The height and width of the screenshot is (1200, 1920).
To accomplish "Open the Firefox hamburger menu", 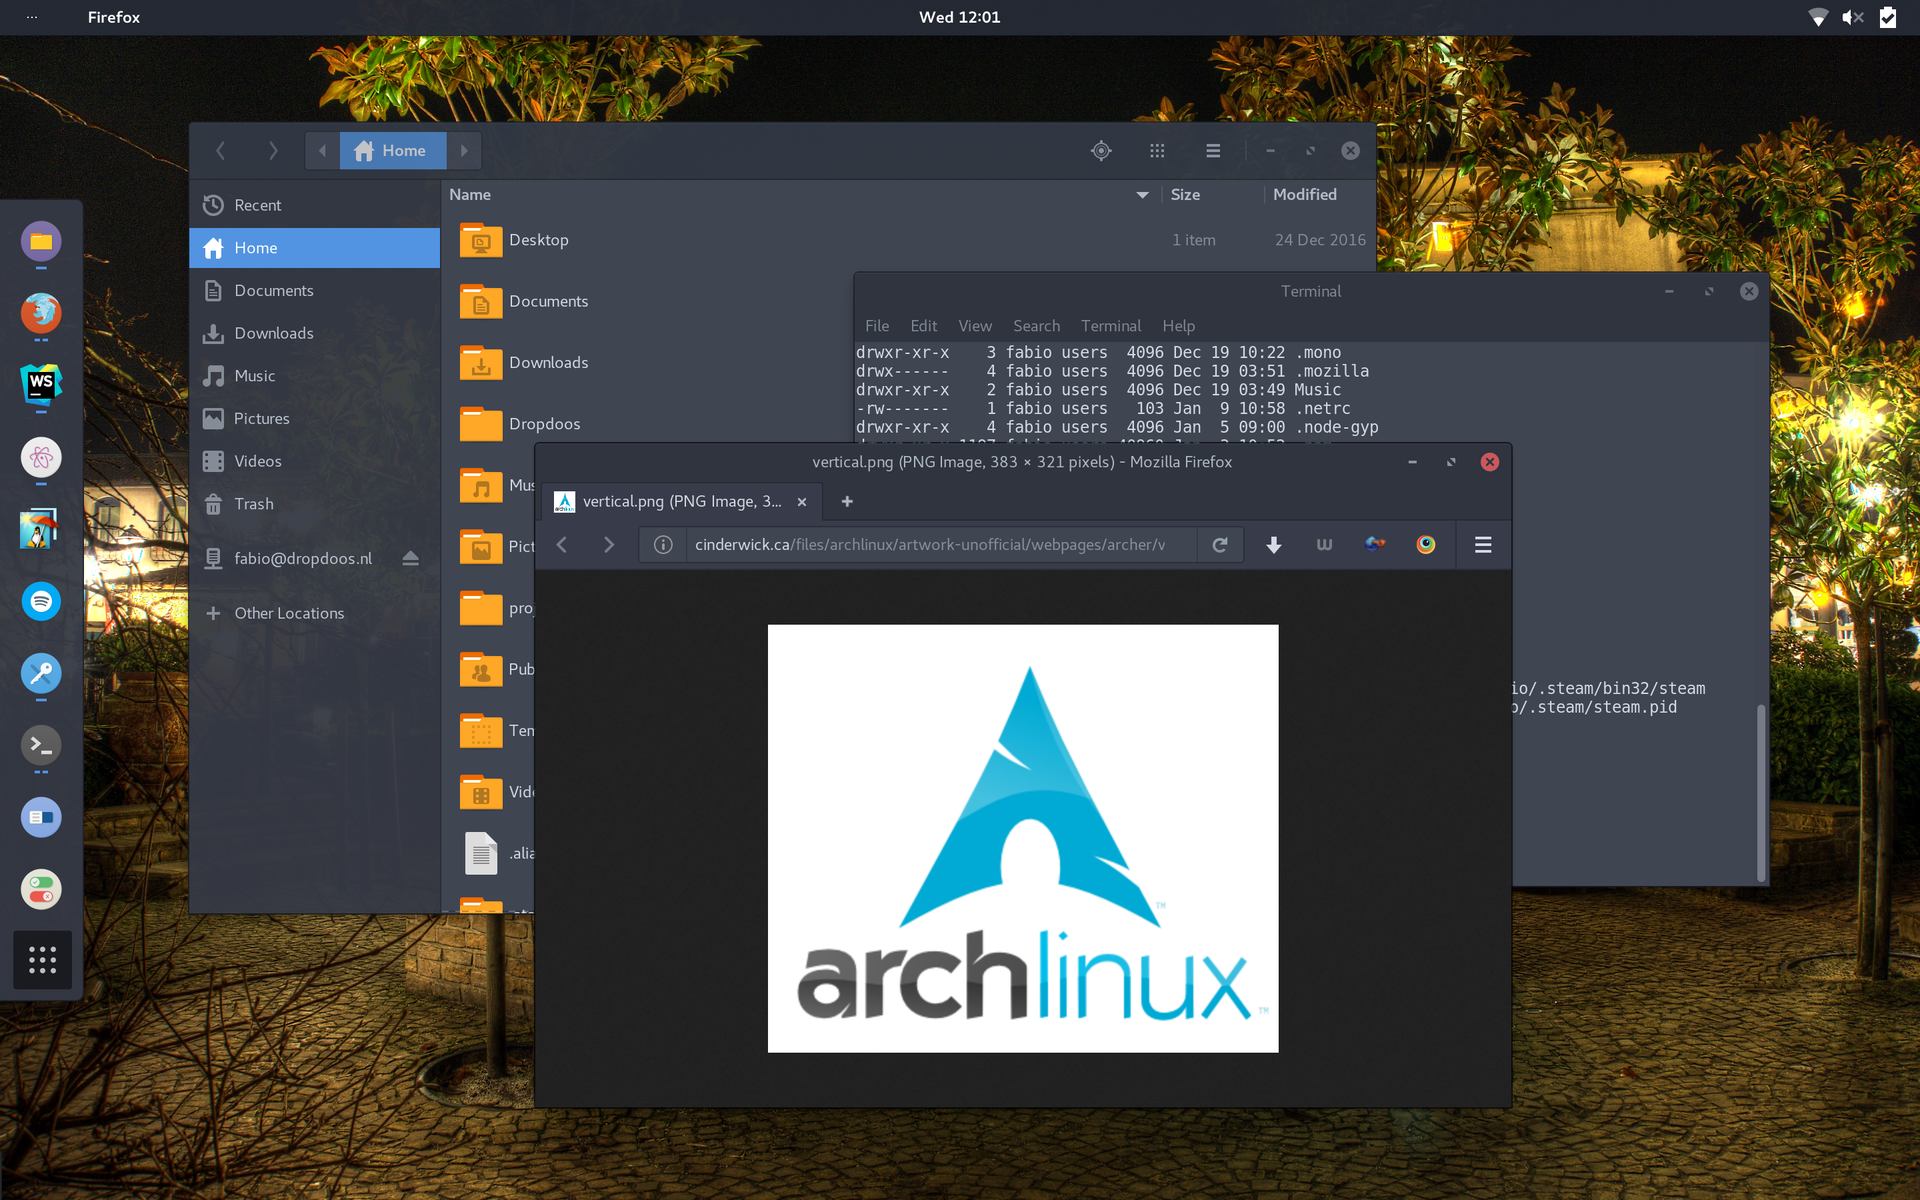I will coord(1483,545).
